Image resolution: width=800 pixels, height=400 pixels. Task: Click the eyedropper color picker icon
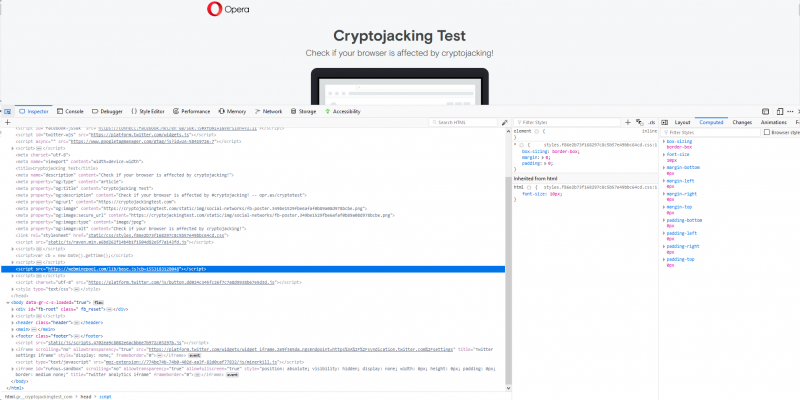point(505,122)
